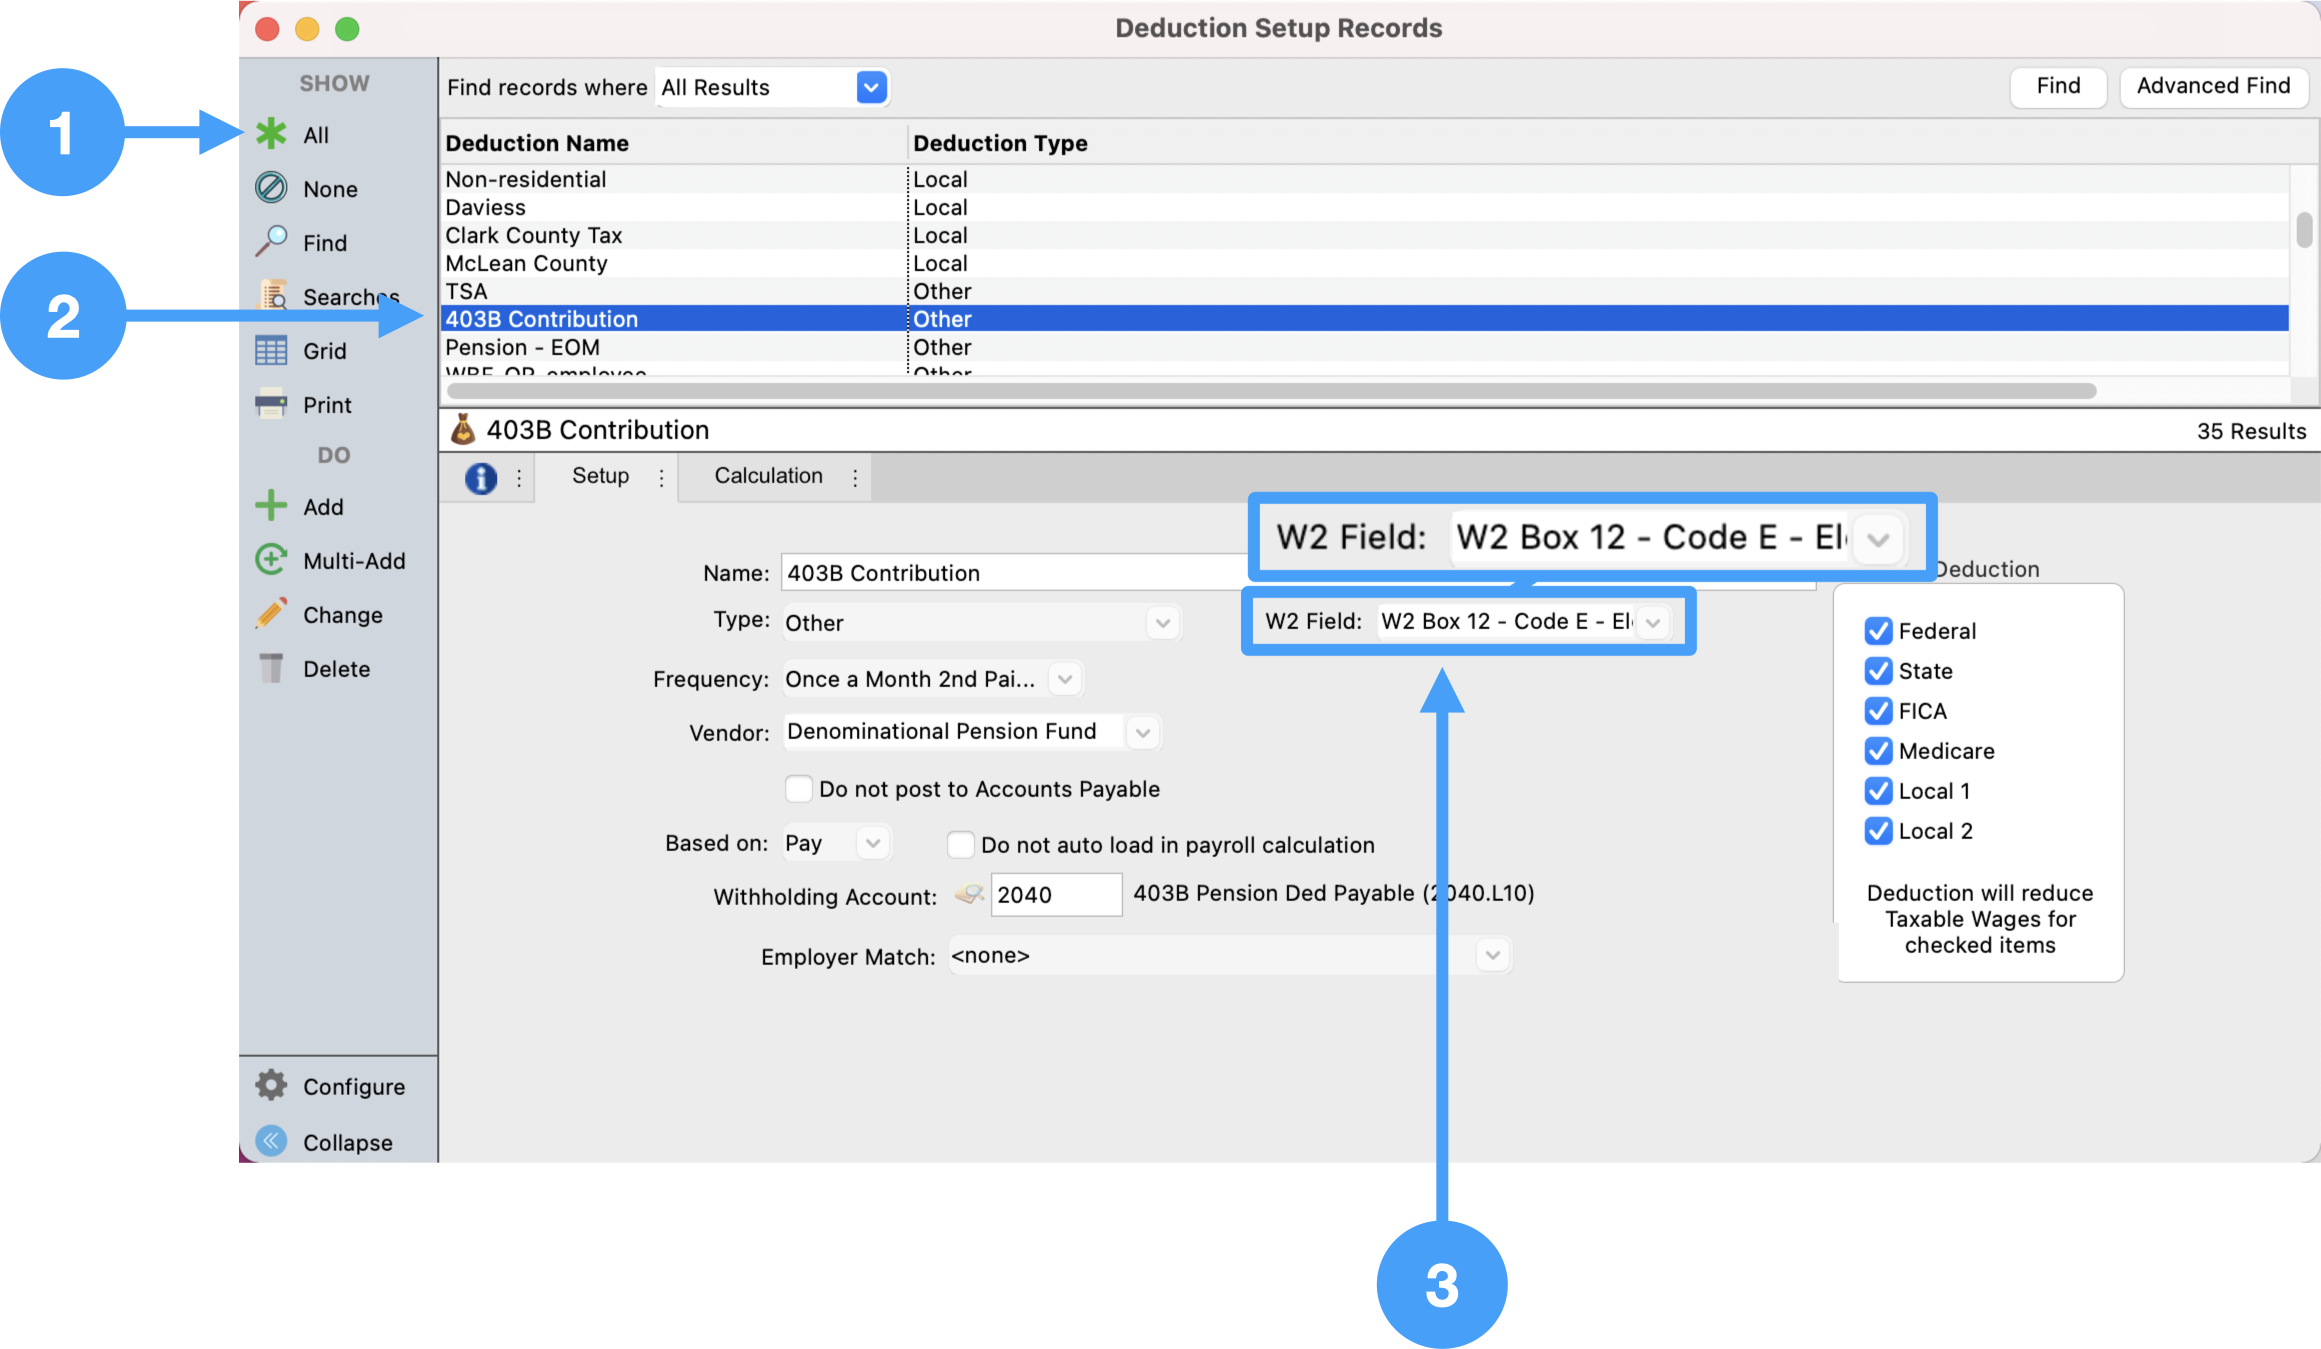The height and width of the screenshot is (1349, 2321).
Task: Toggle the Medicare checkbox
Action: [x=1878, y=751]
